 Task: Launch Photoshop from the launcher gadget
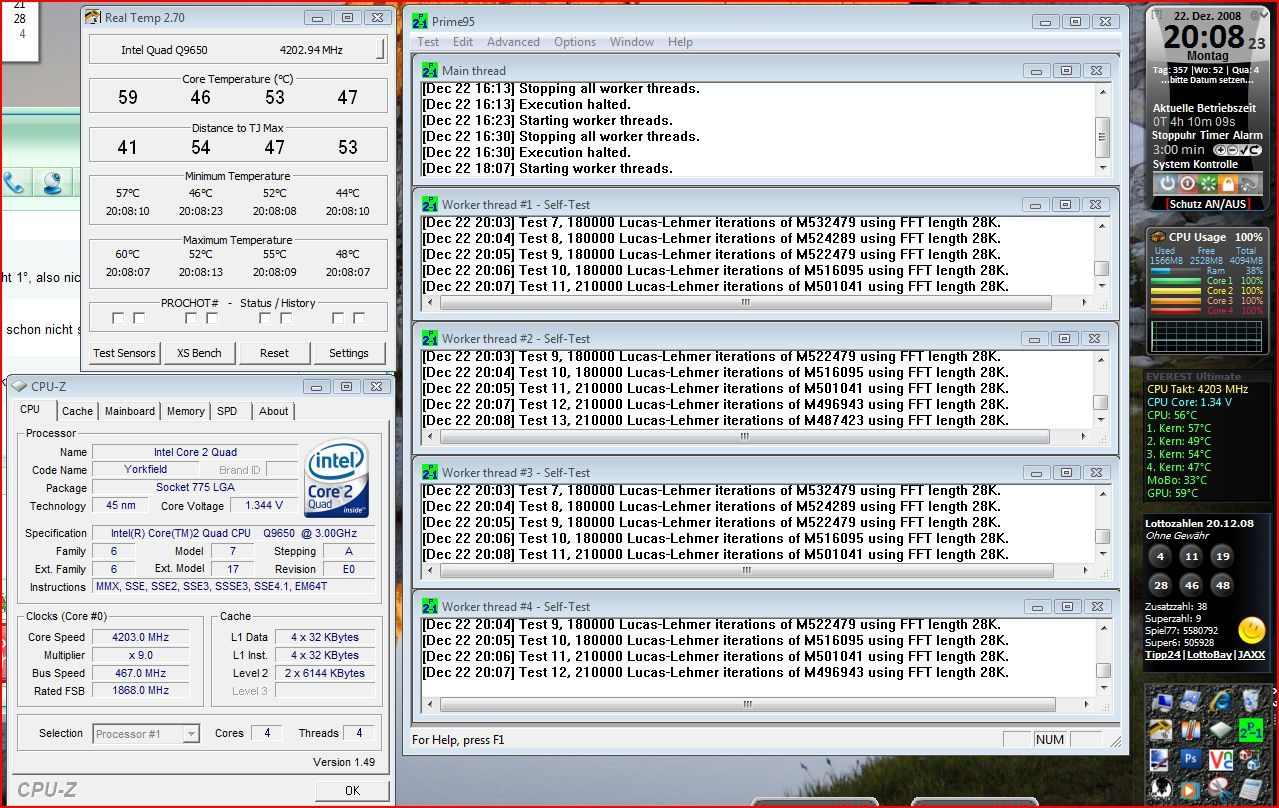point(1191,760)
